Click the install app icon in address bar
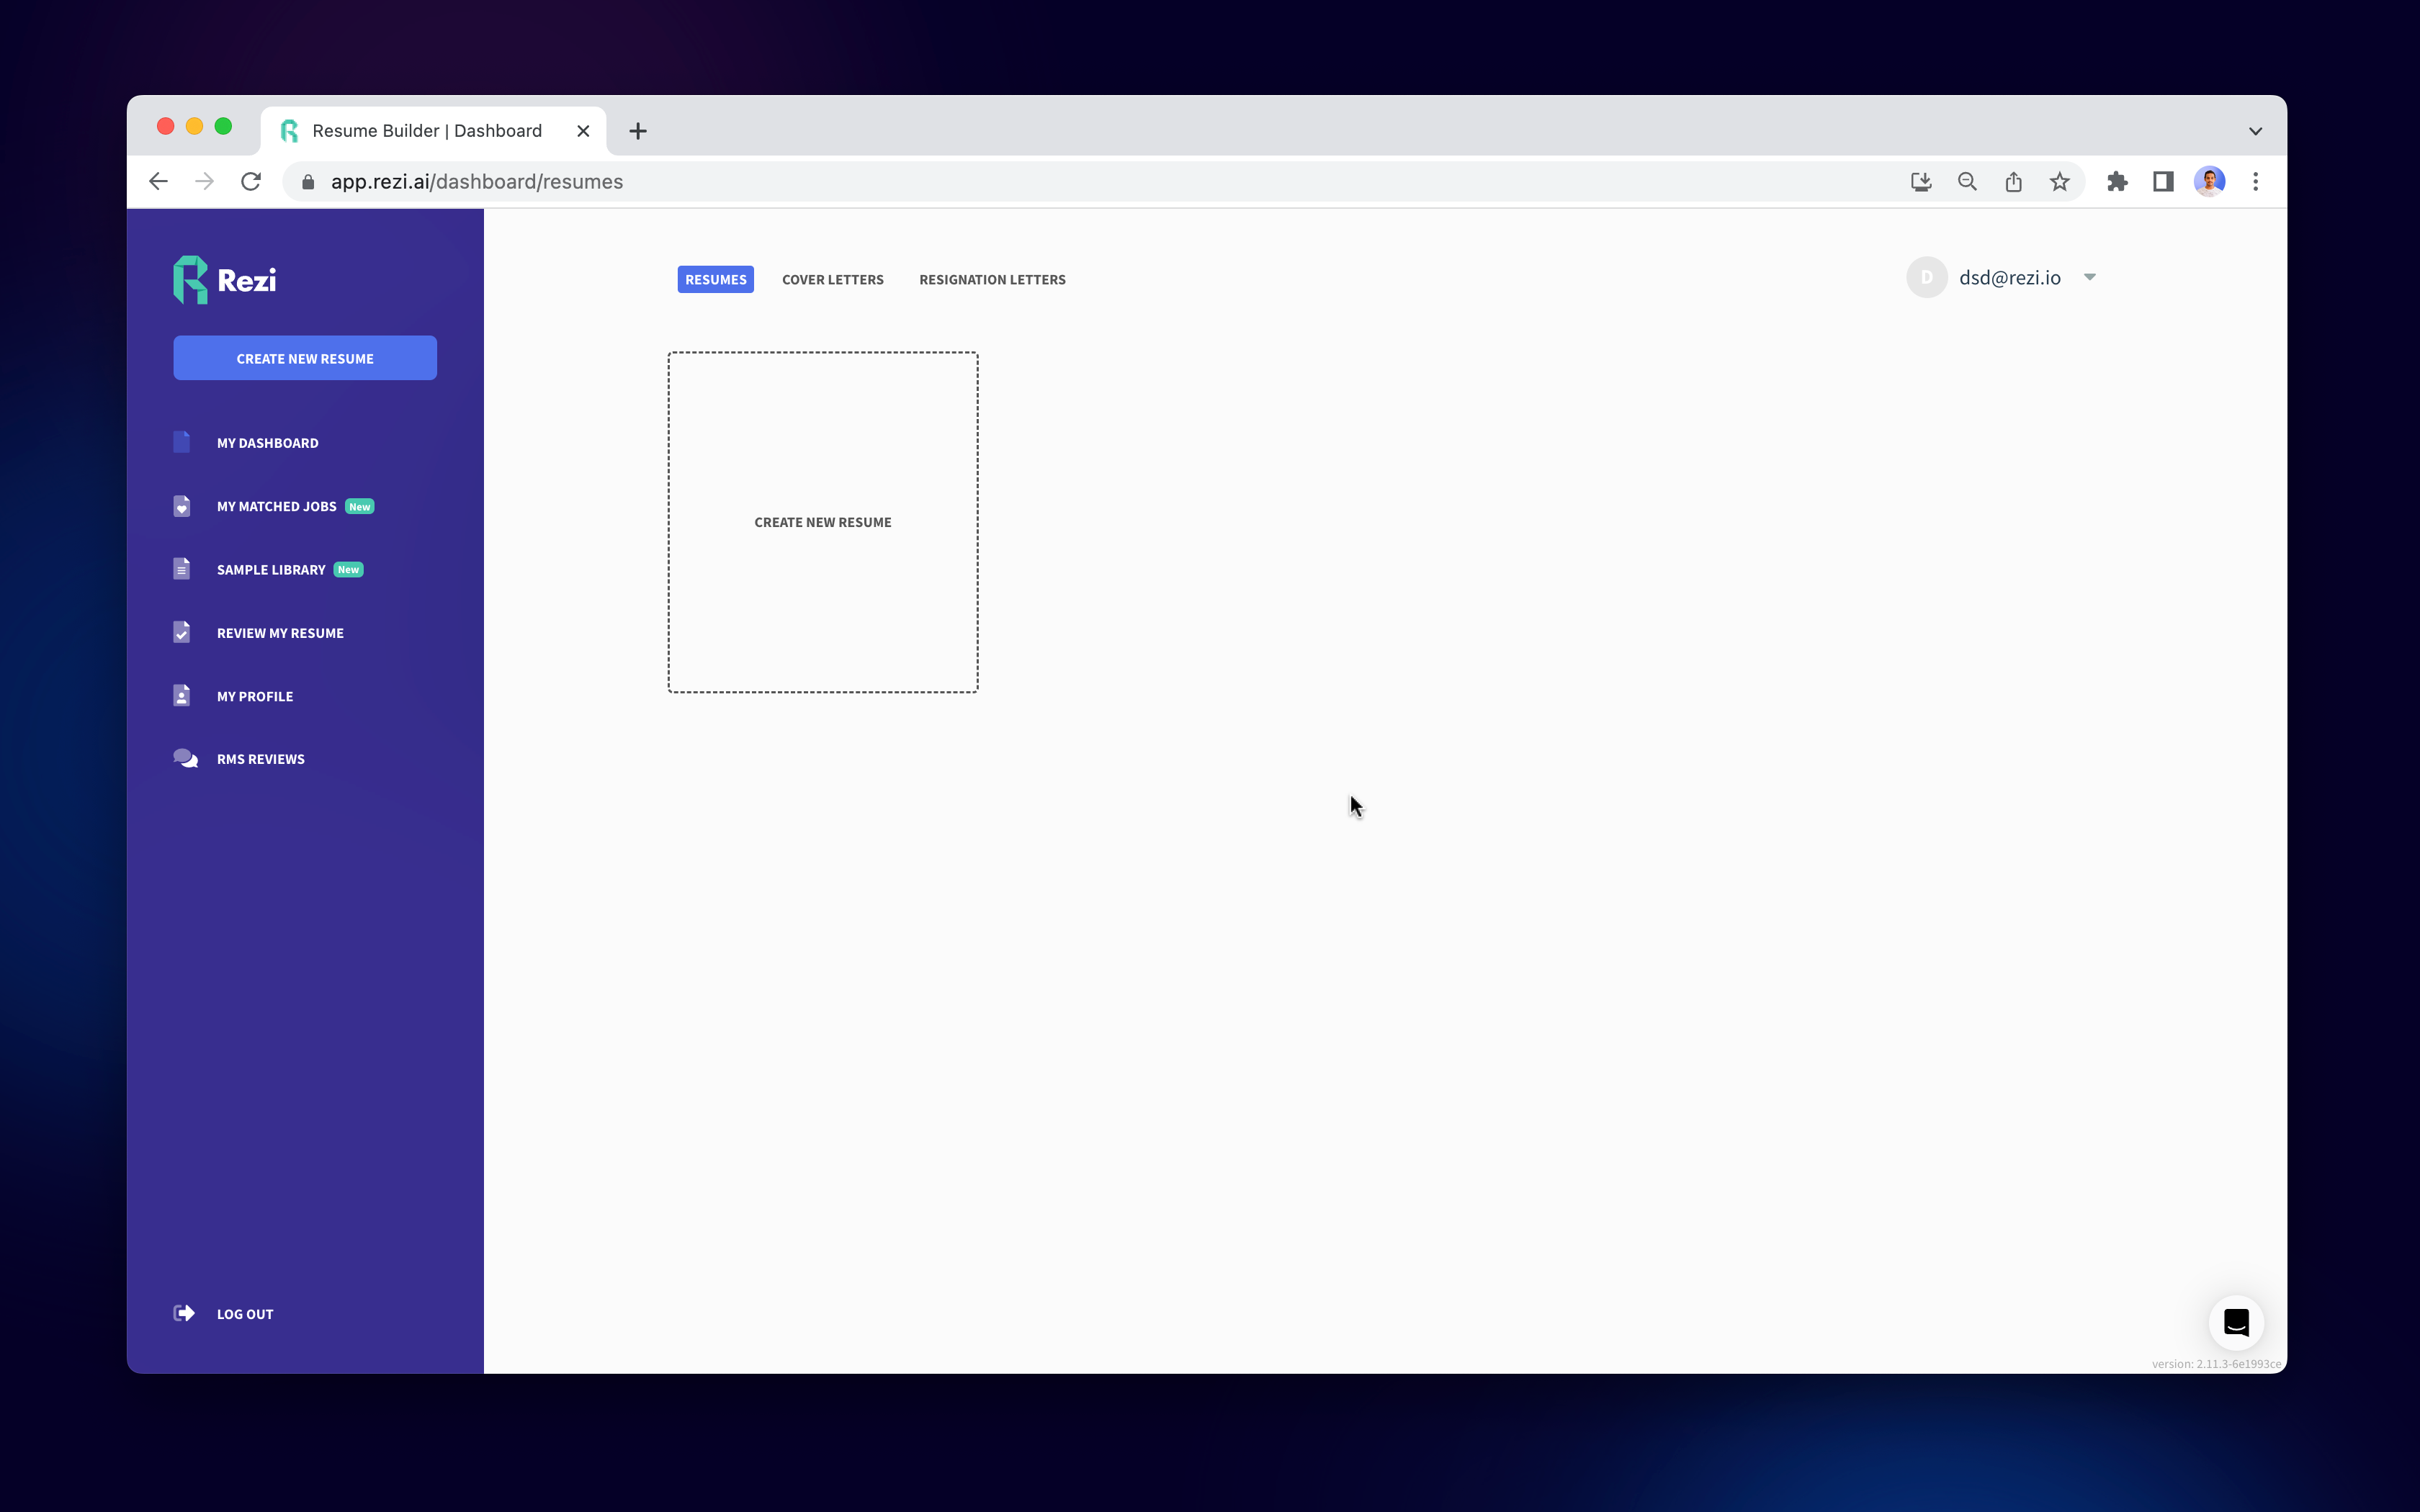 click(1921, 182)
